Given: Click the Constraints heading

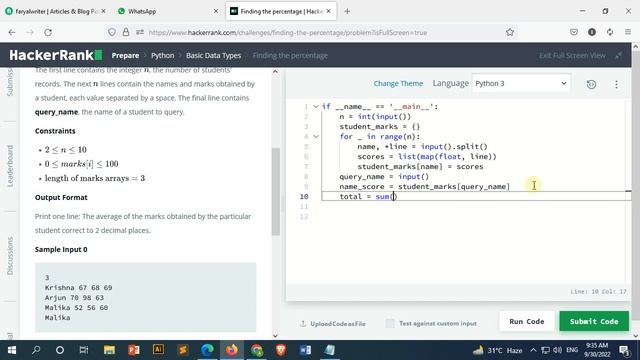Looking at the screenshot, I should click(x=55, y=131).
